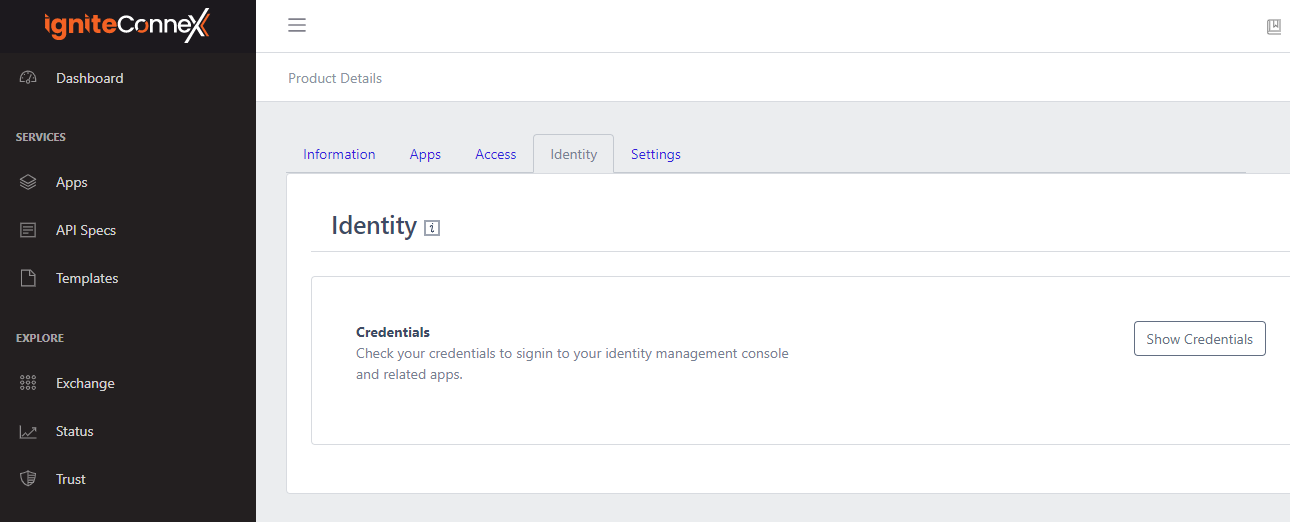
Task: Open the Status chart icon
Action: click(x=28, y=432)
